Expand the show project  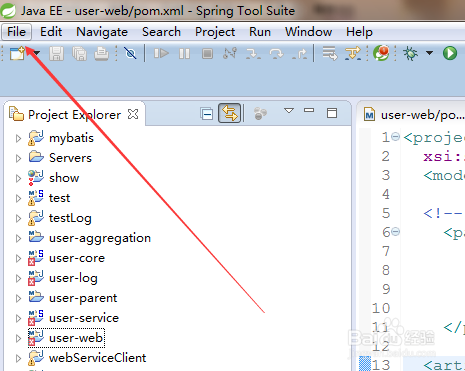coord(18,178)
